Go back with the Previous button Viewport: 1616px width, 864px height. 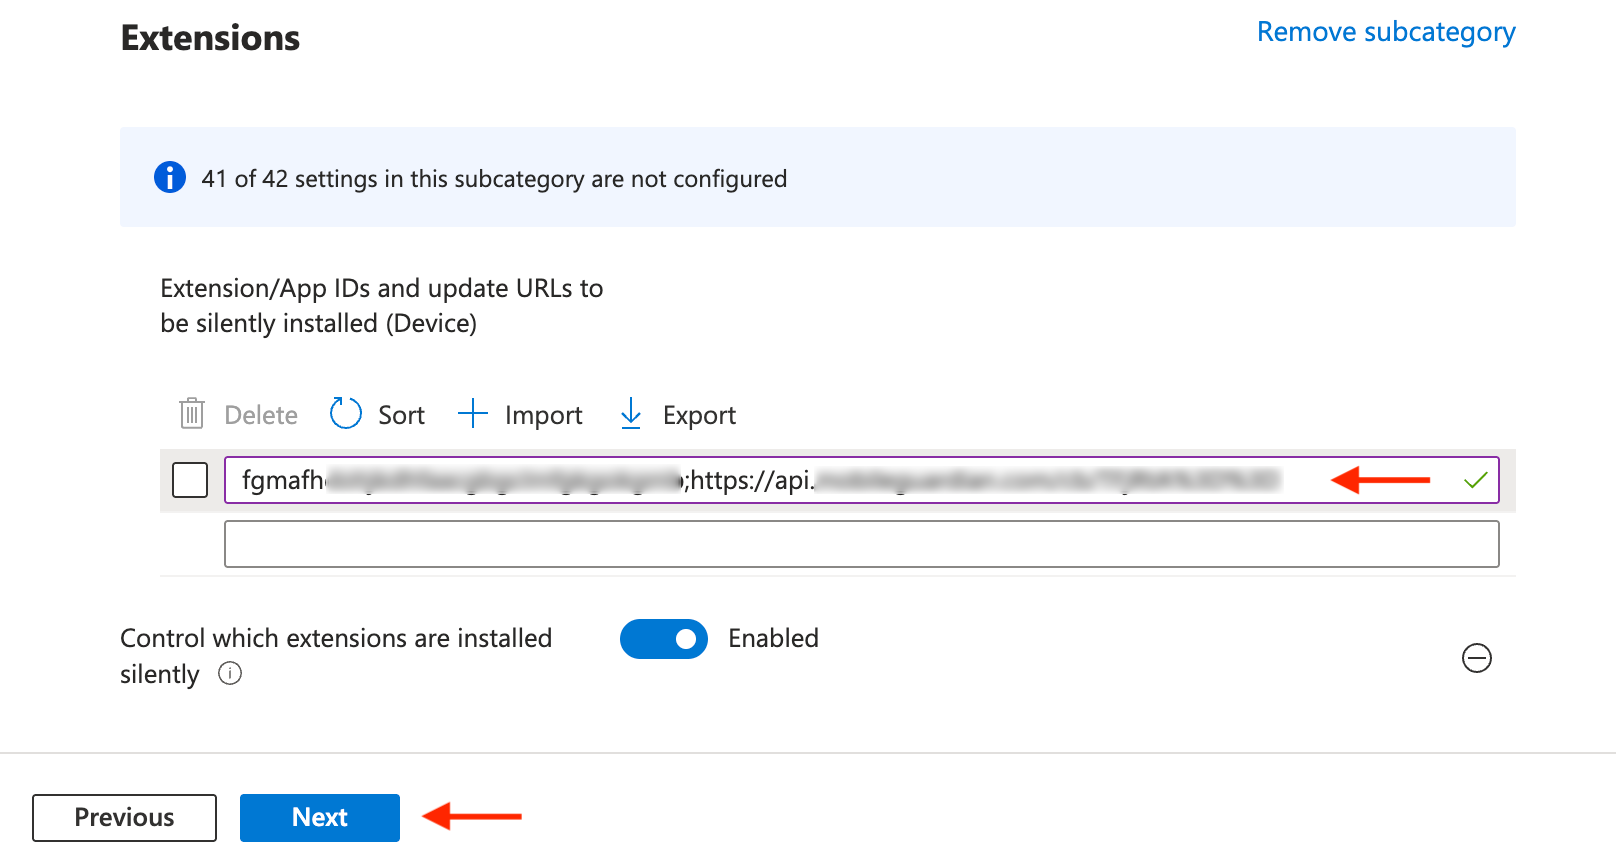pos(124,818)
